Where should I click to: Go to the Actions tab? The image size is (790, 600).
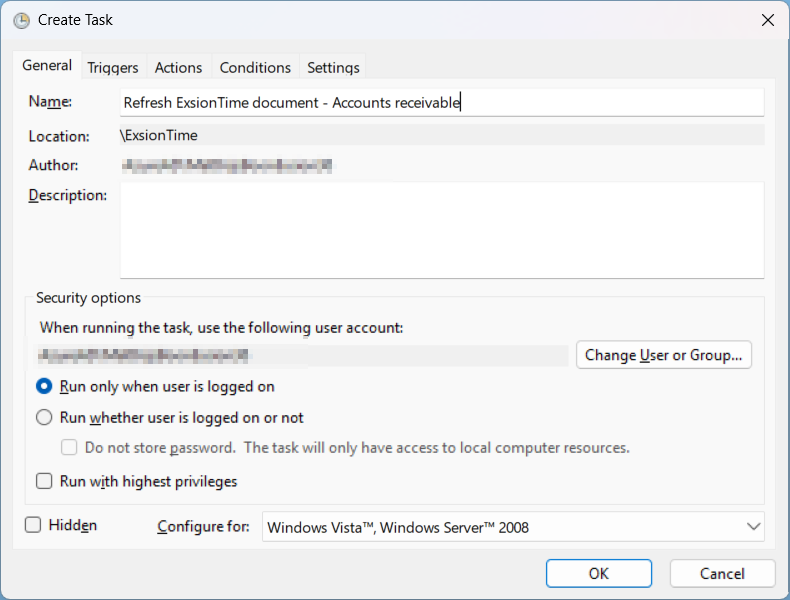click(x=178, y=68)
